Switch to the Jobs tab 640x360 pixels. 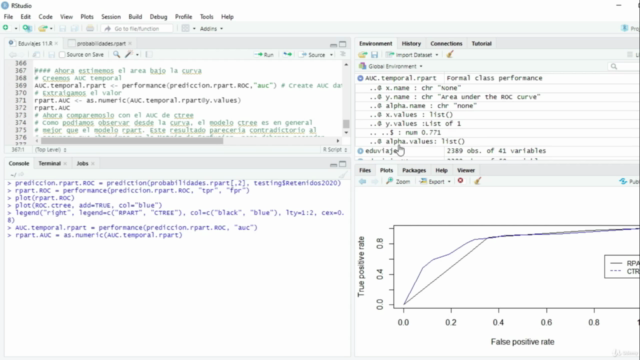point(82,163)
